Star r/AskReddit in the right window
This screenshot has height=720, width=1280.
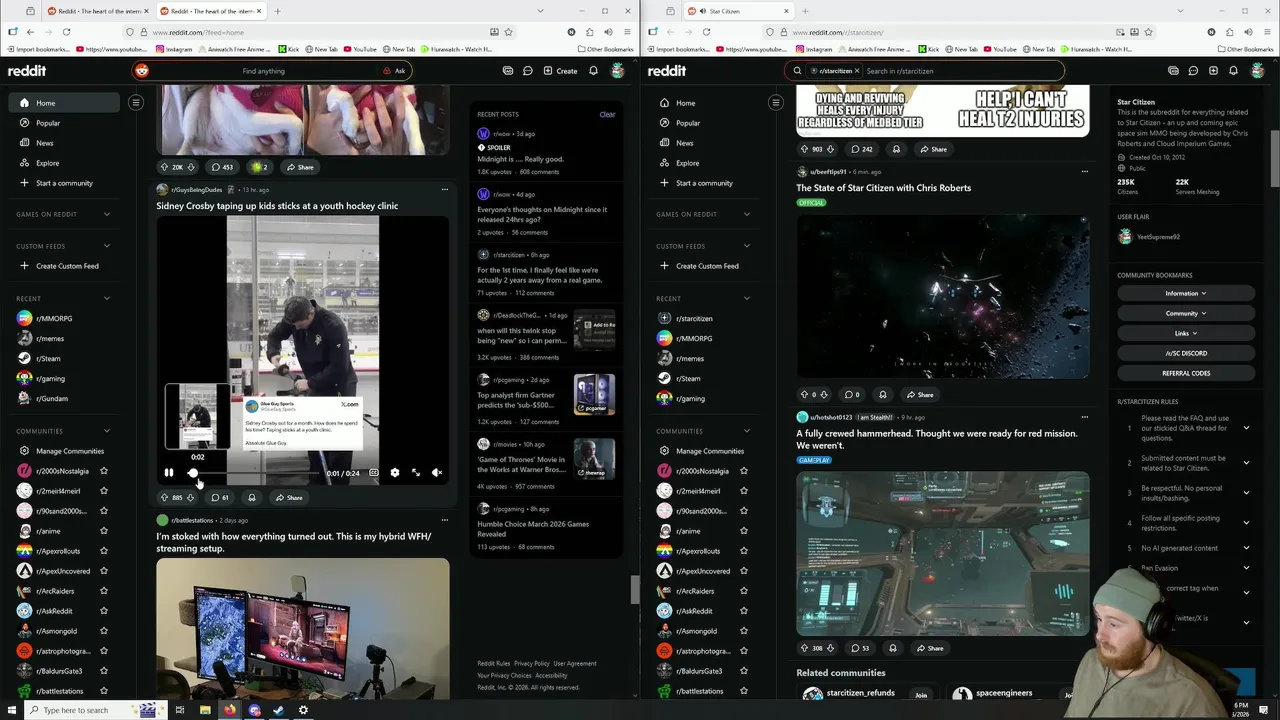coord(743,611)
